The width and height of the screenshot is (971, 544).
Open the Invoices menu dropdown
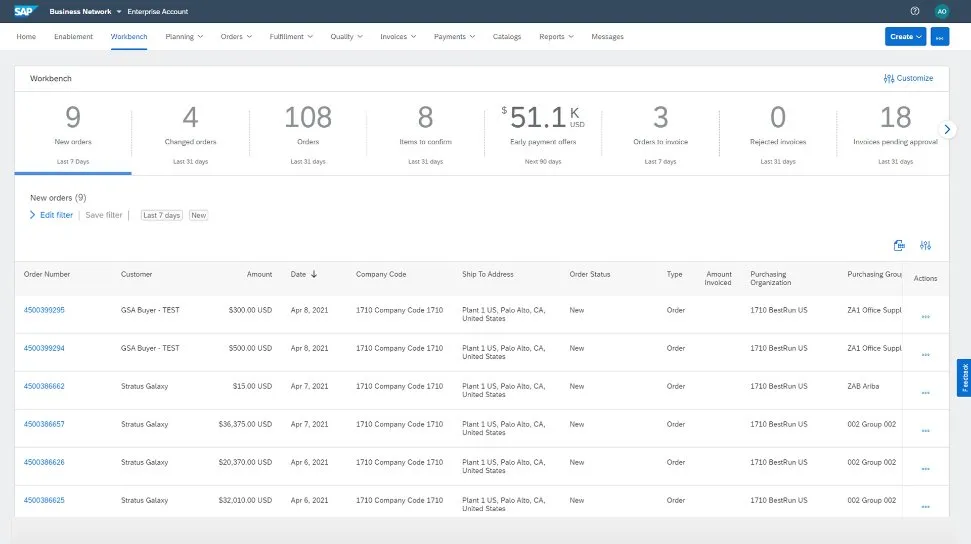[x=400, y=37]
